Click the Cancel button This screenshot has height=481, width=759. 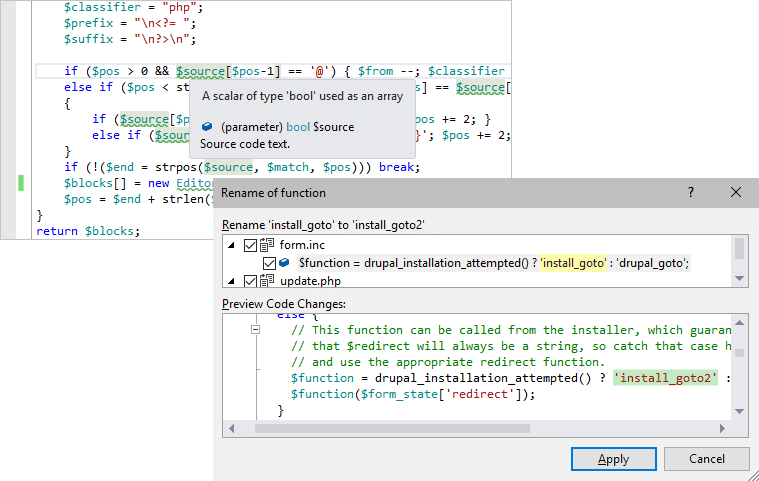click(x=706, y=459)
